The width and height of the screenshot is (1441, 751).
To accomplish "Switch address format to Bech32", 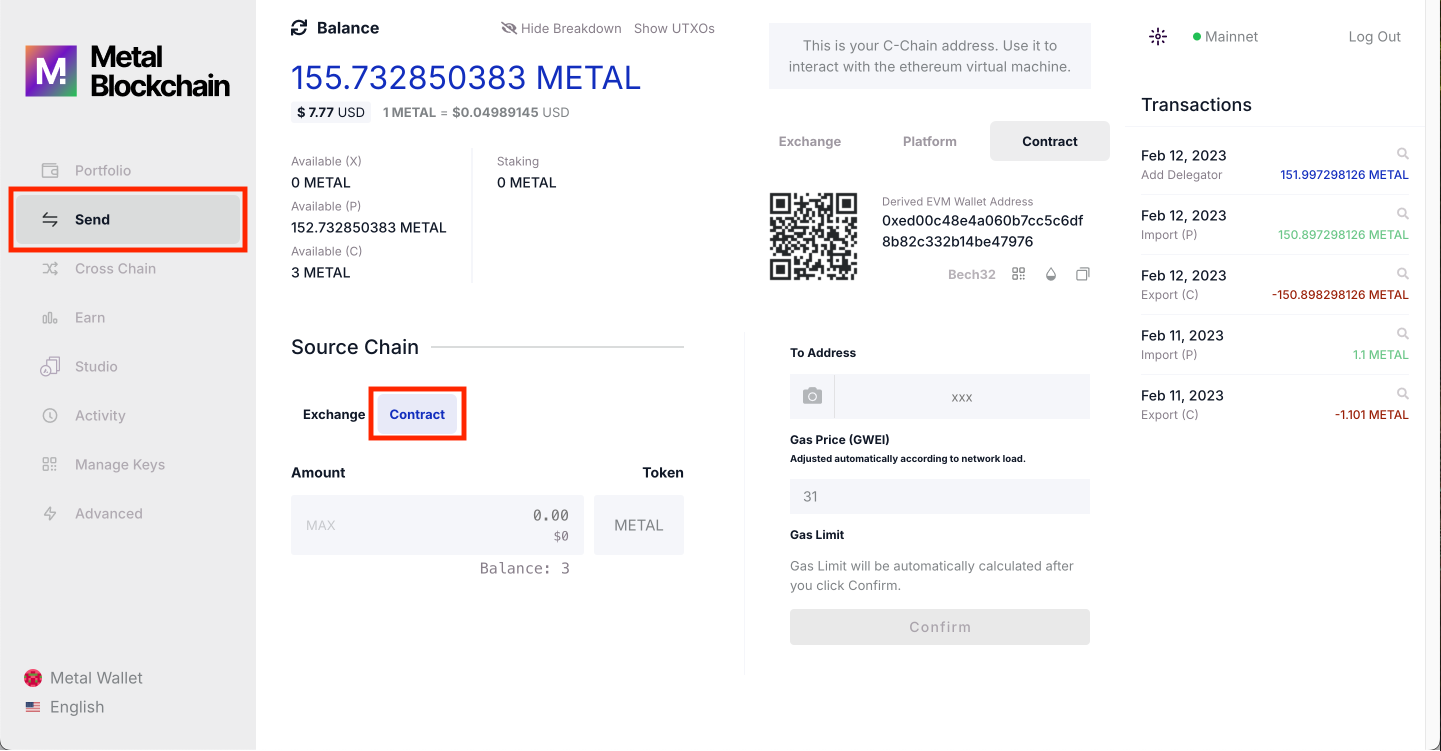I will [x=971, y=274].
